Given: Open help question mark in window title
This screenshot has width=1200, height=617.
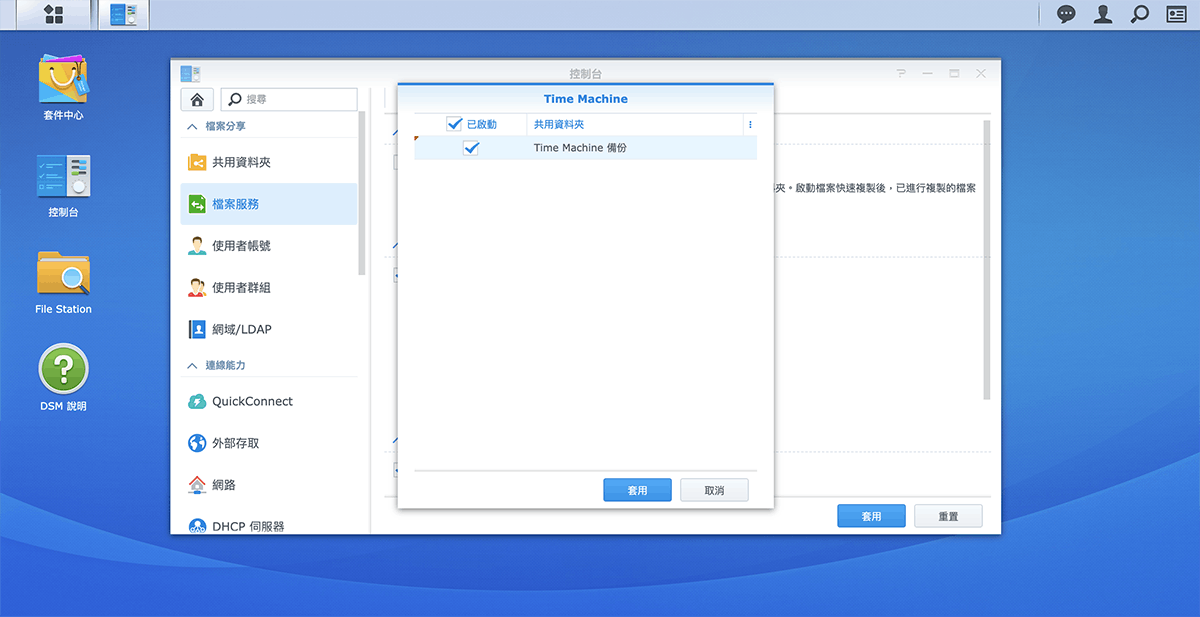Looking at the screenshot, I should pyautogui.click(x=901, y=73).
